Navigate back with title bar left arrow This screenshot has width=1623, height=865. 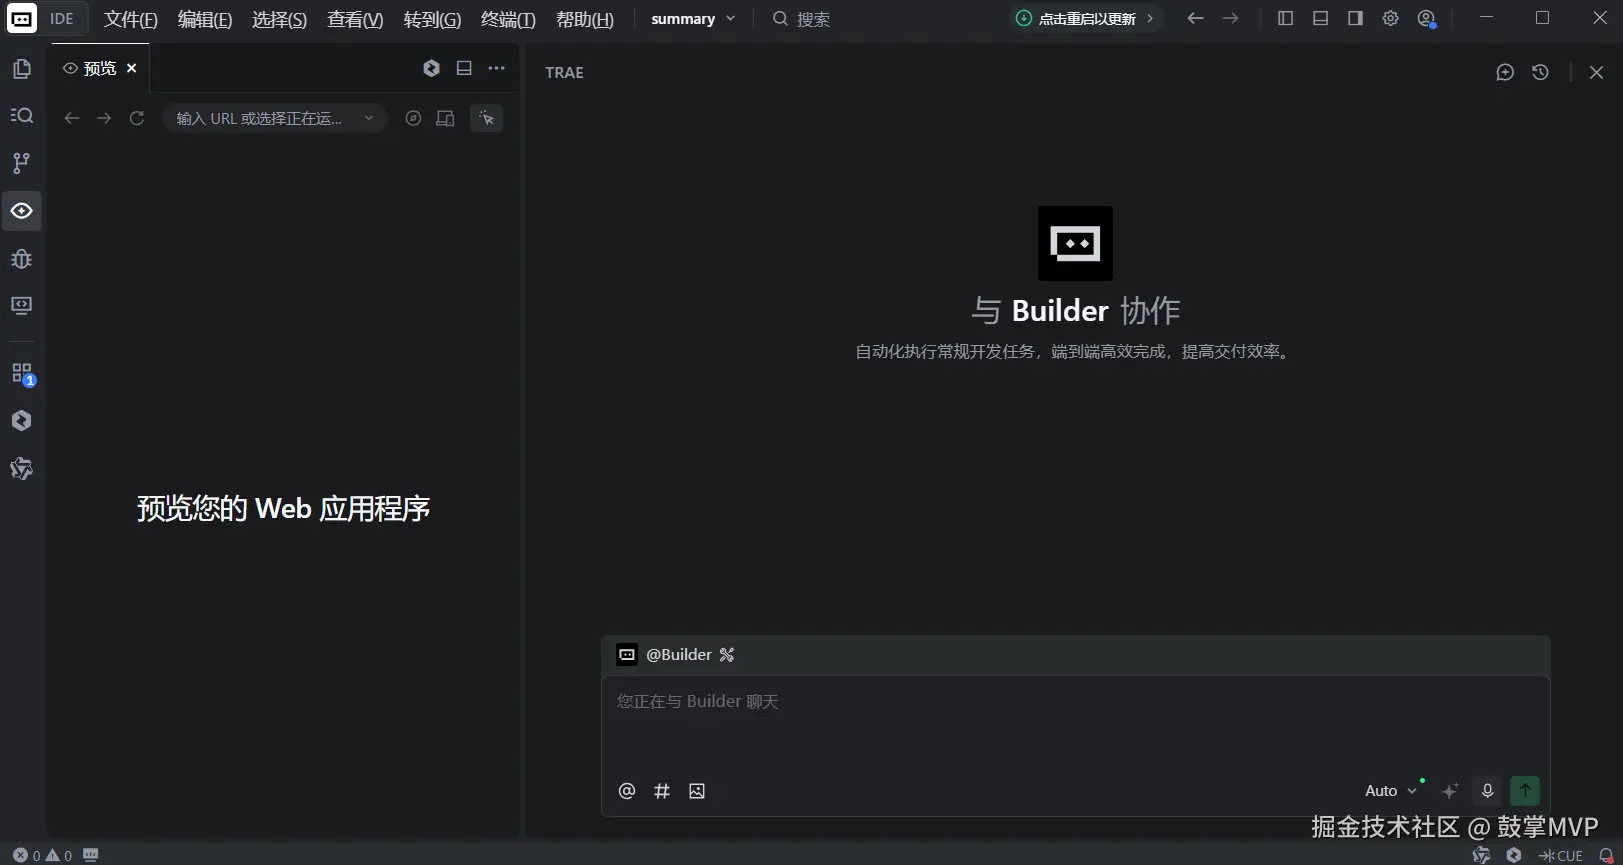(1195, 18)
